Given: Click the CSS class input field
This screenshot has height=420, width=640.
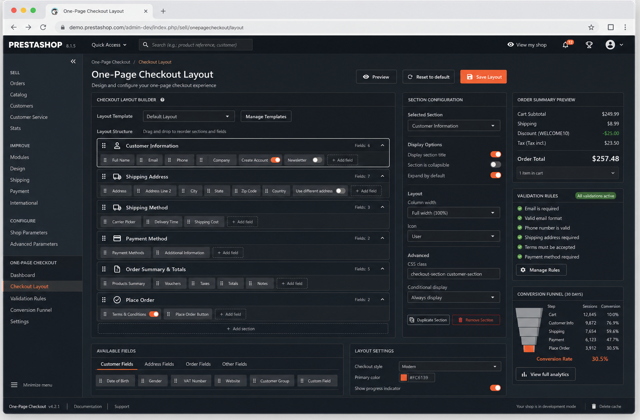Looking at the screenshot, I should 453,274.
